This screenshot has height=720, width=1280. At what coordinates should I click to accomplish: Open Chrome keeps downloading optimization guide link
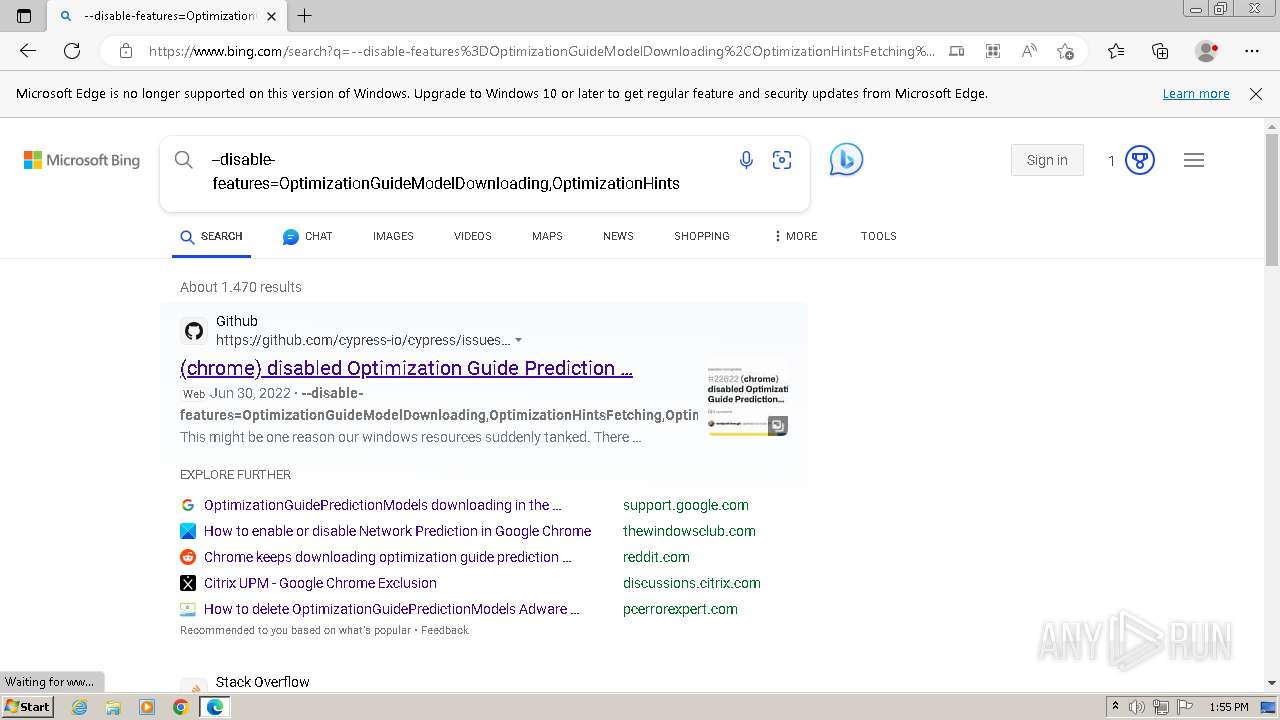click(388, 557)
